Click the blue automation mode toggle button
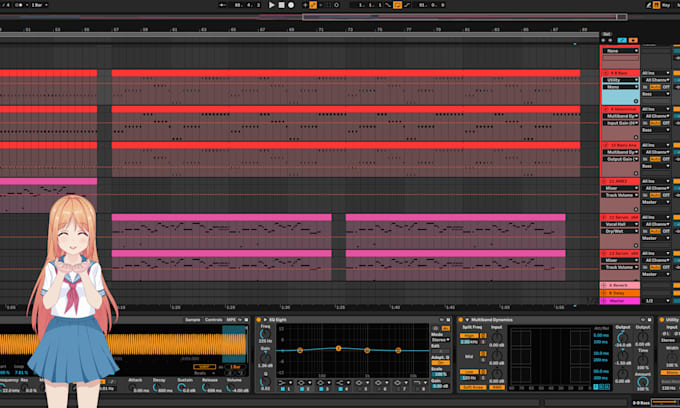Viewport: 680px width, 408px height. tap(622, 40)
